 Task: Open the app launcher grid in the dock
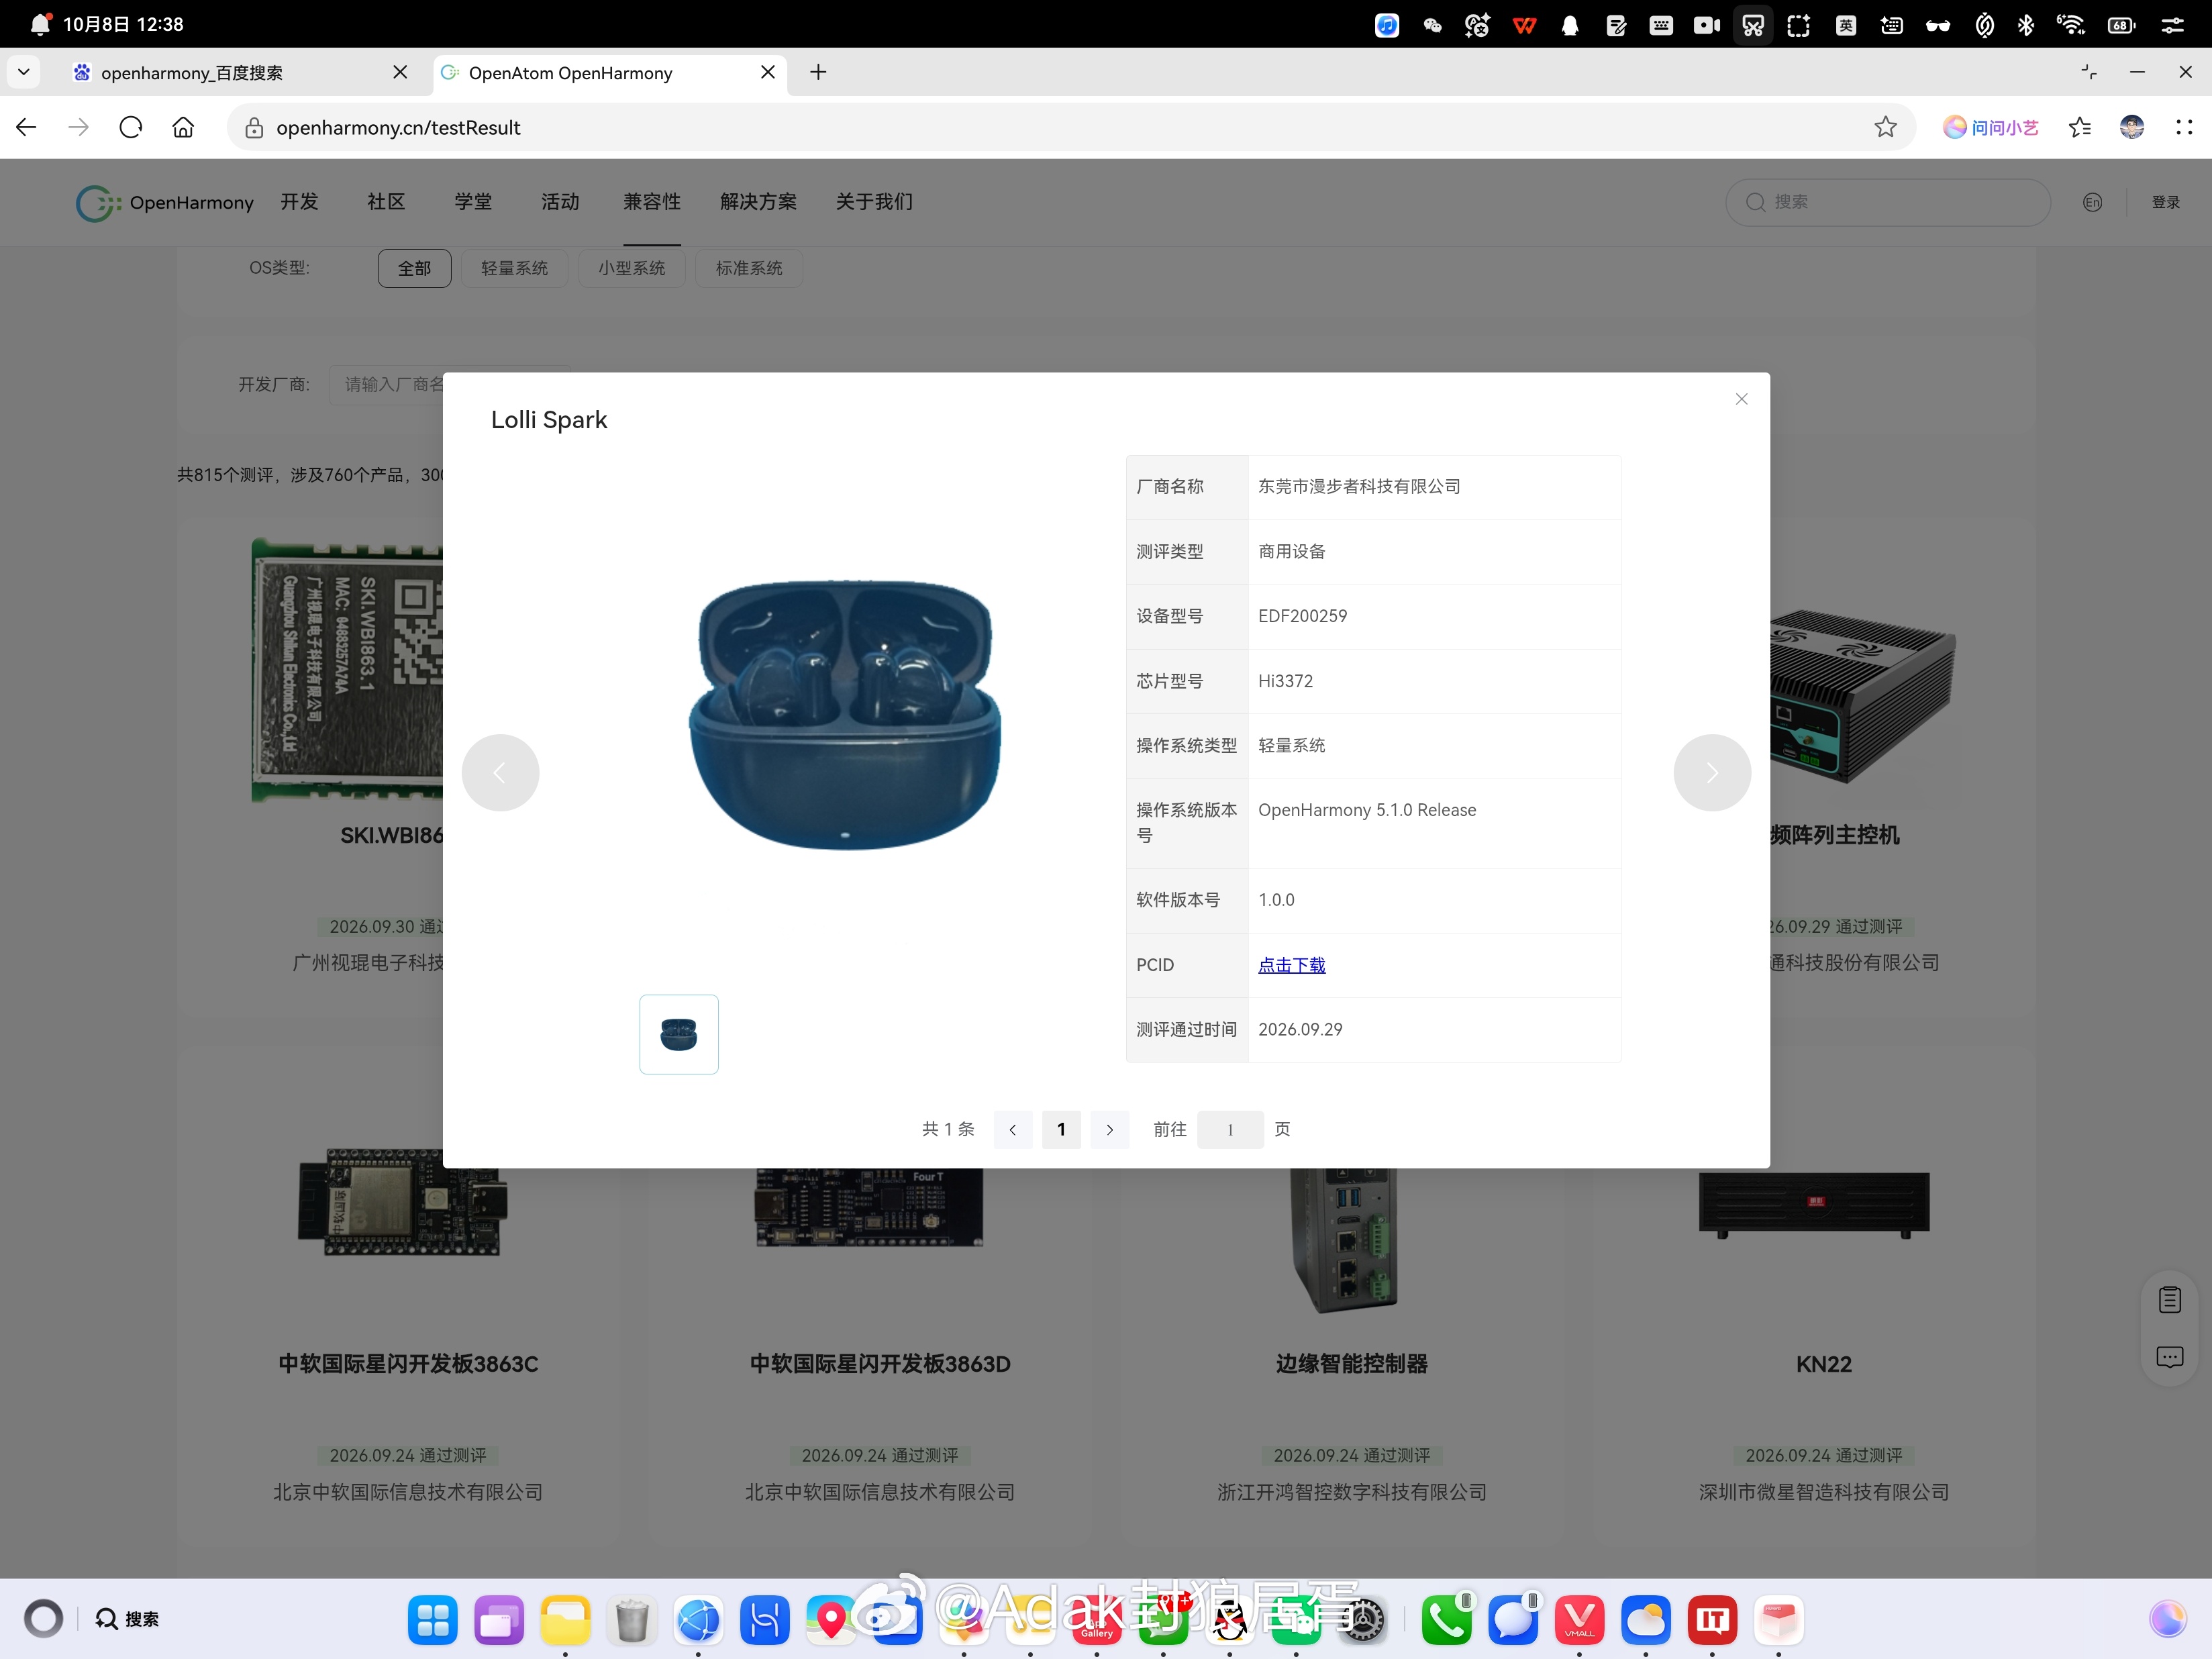pos(432,1620)
